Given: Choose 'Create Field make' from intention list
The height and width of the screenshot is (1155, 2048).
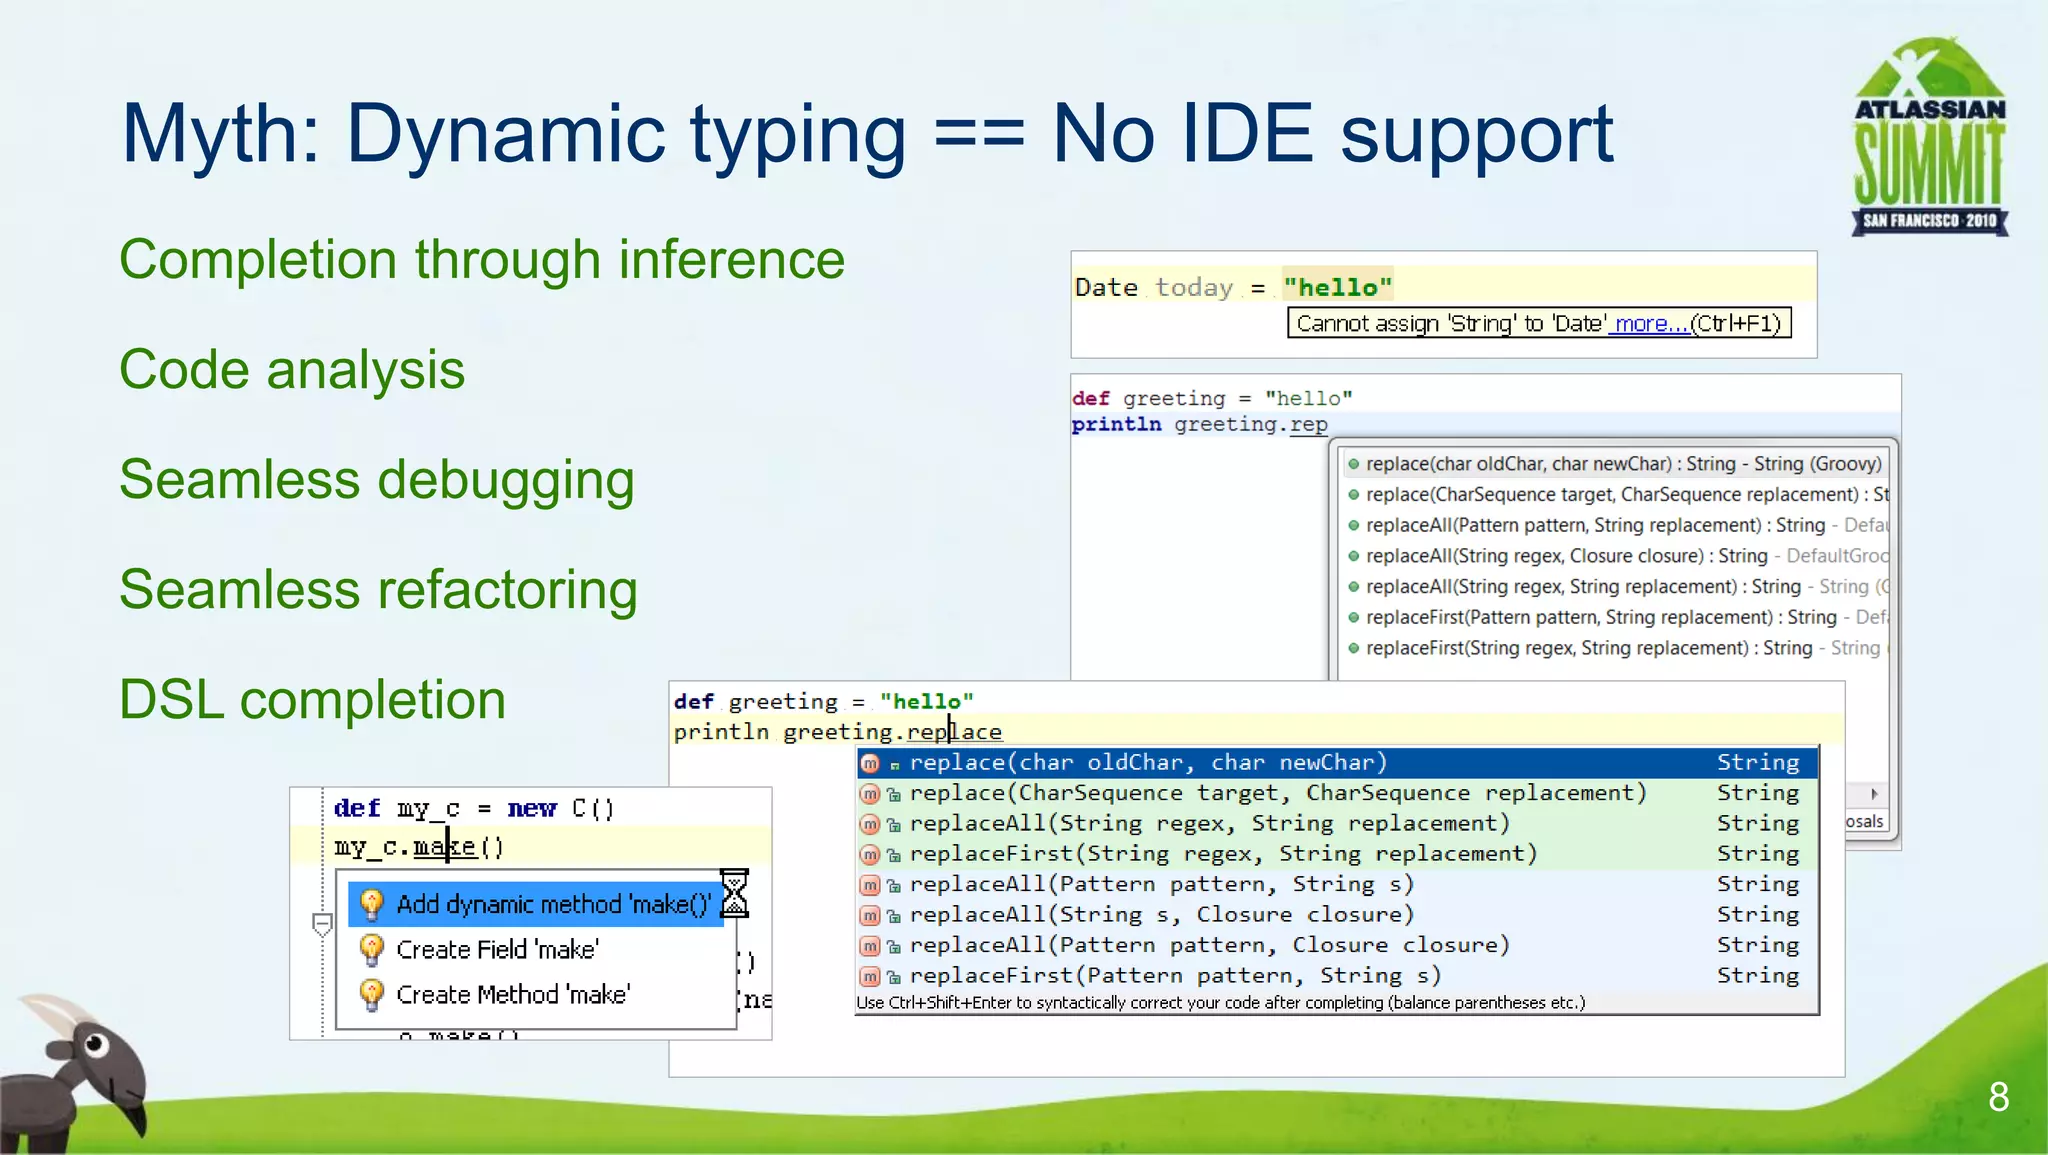Looking at the screenshot, I should pyautogui.click(x=497, y=949).
